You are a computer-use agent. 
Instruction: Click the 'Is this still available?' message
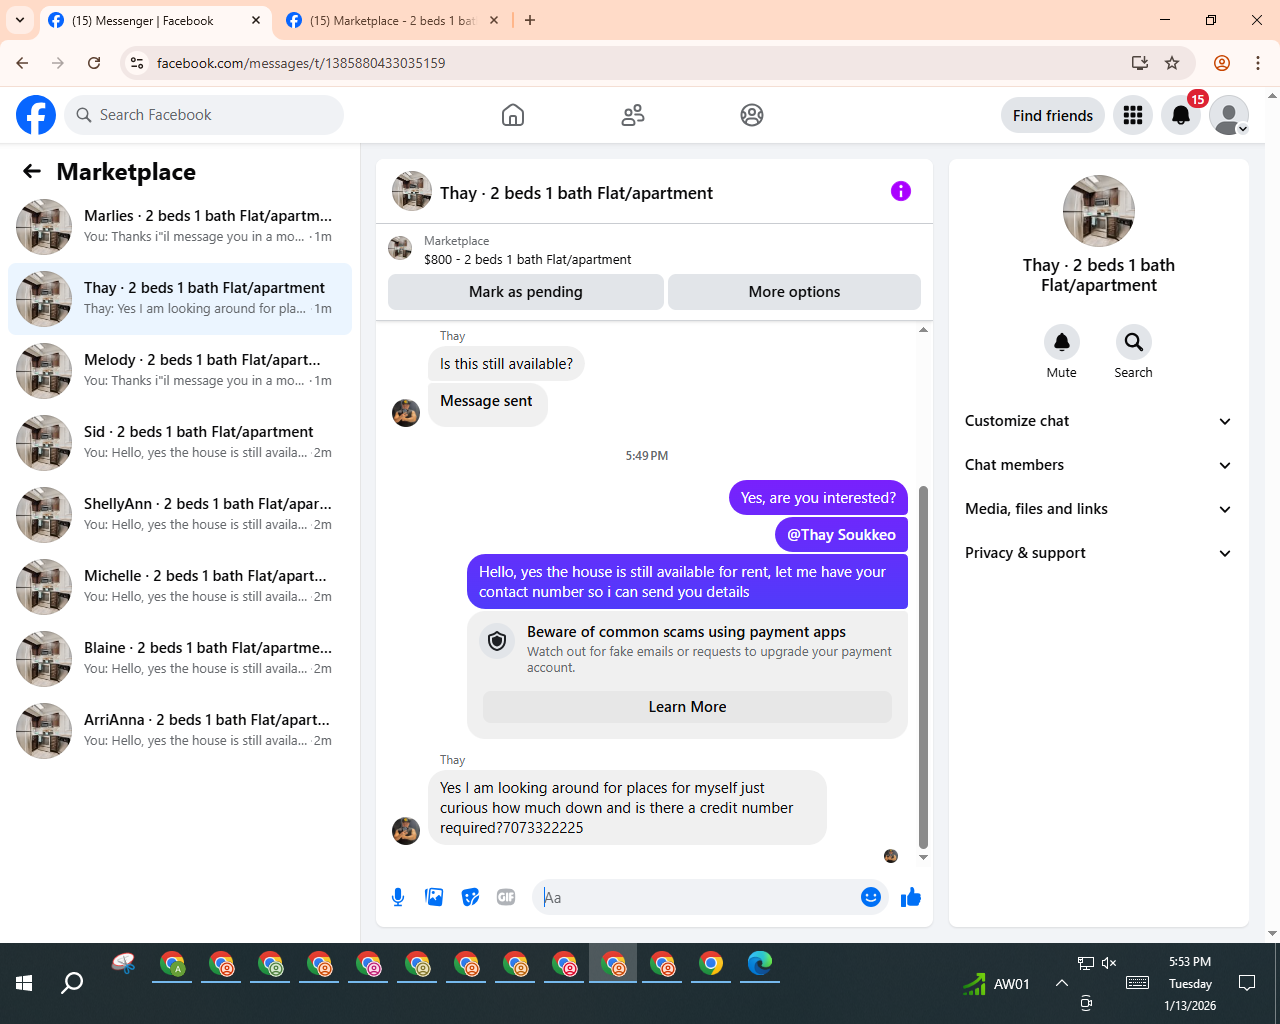pos(506,364)
